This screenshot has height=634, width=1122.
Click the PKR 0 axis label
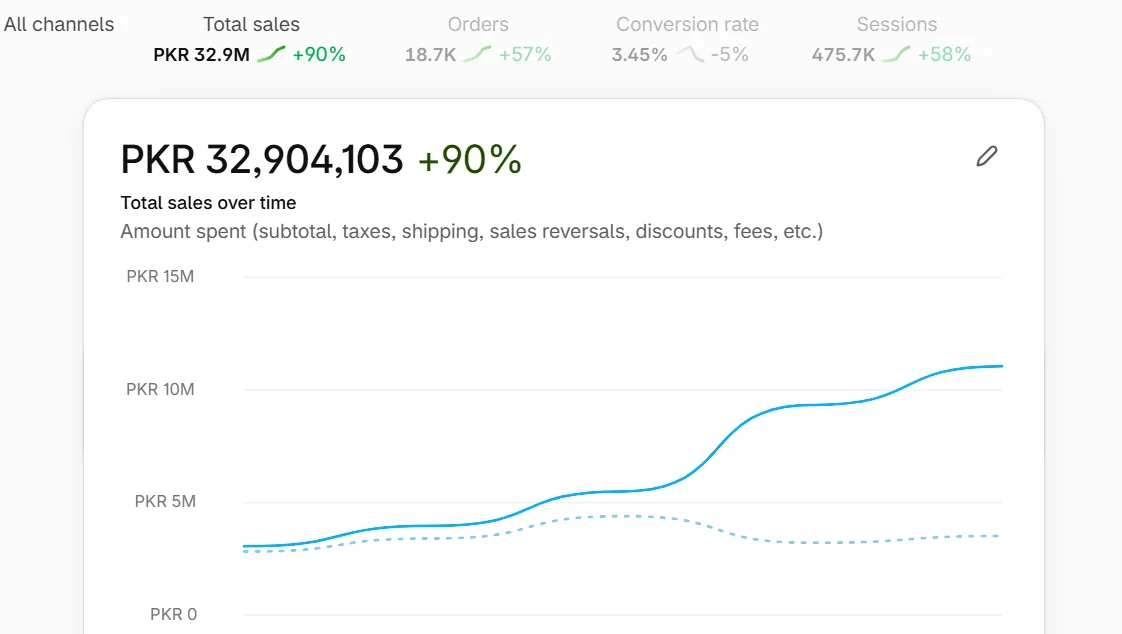point(173,614)
